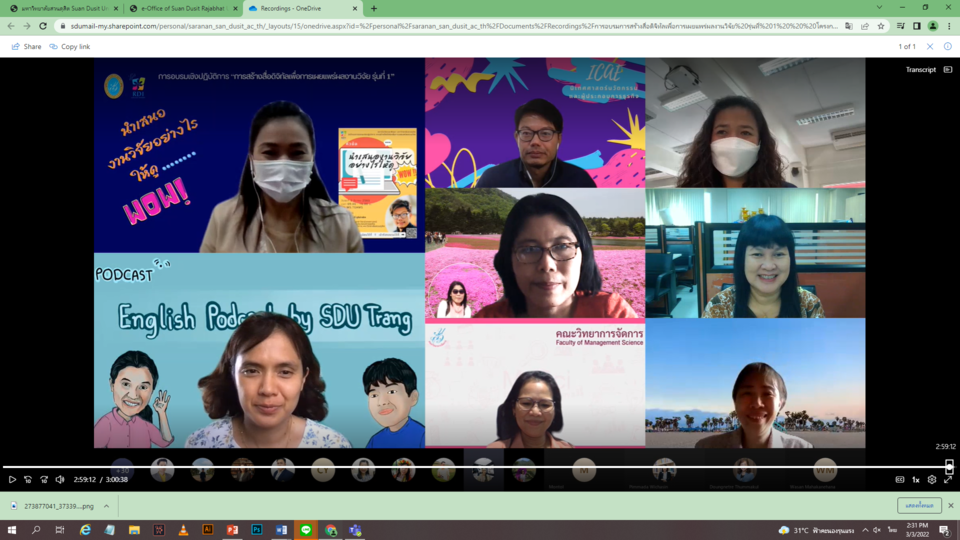
Task: Bookmark this page with star
Action: coord(880,26)
